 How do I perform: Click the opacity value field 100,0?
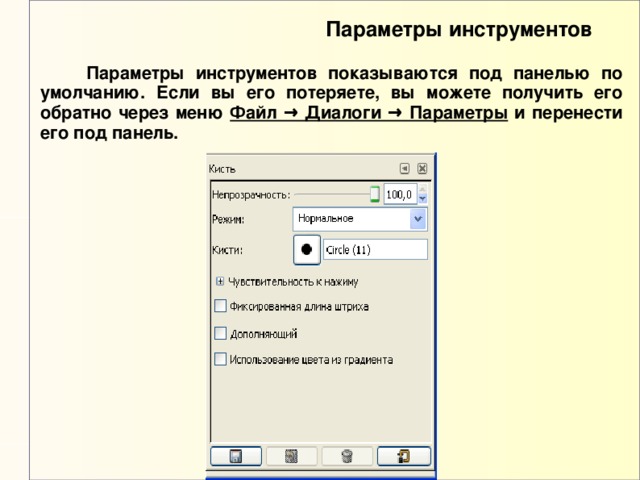400,194
